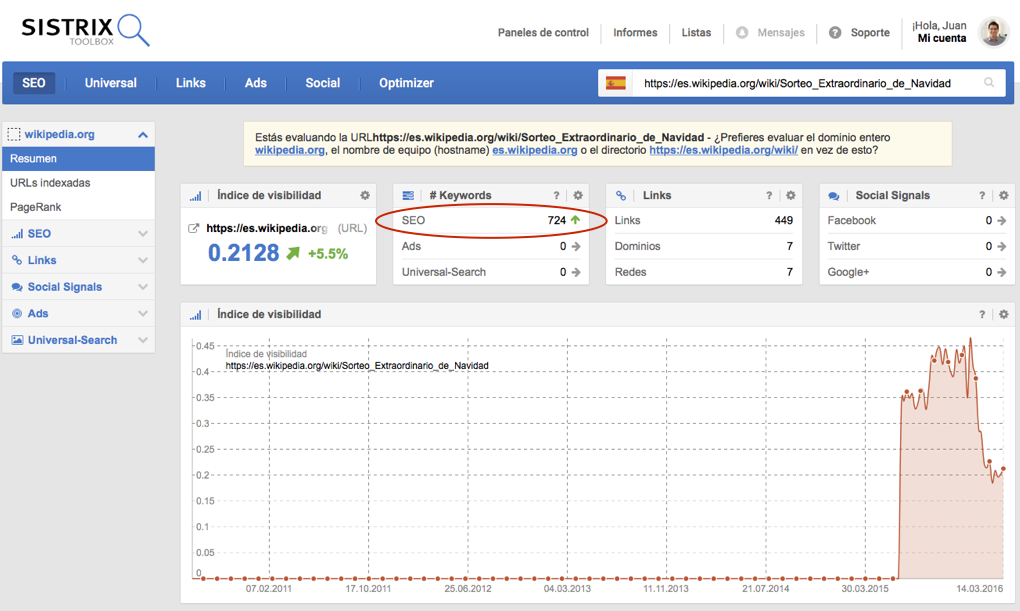
Task: Click the help icon on visibility chart panel
Action: tap(982, 314)
